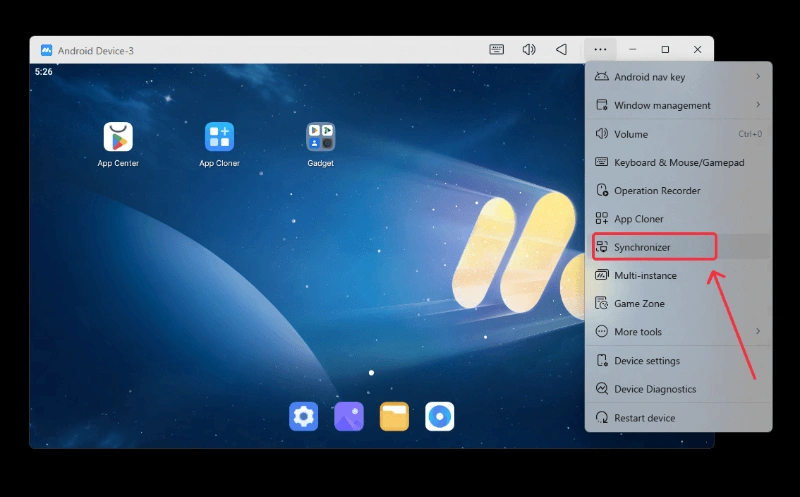Open the Gadget folder
The image size is (800, 497).
point(320,137)
